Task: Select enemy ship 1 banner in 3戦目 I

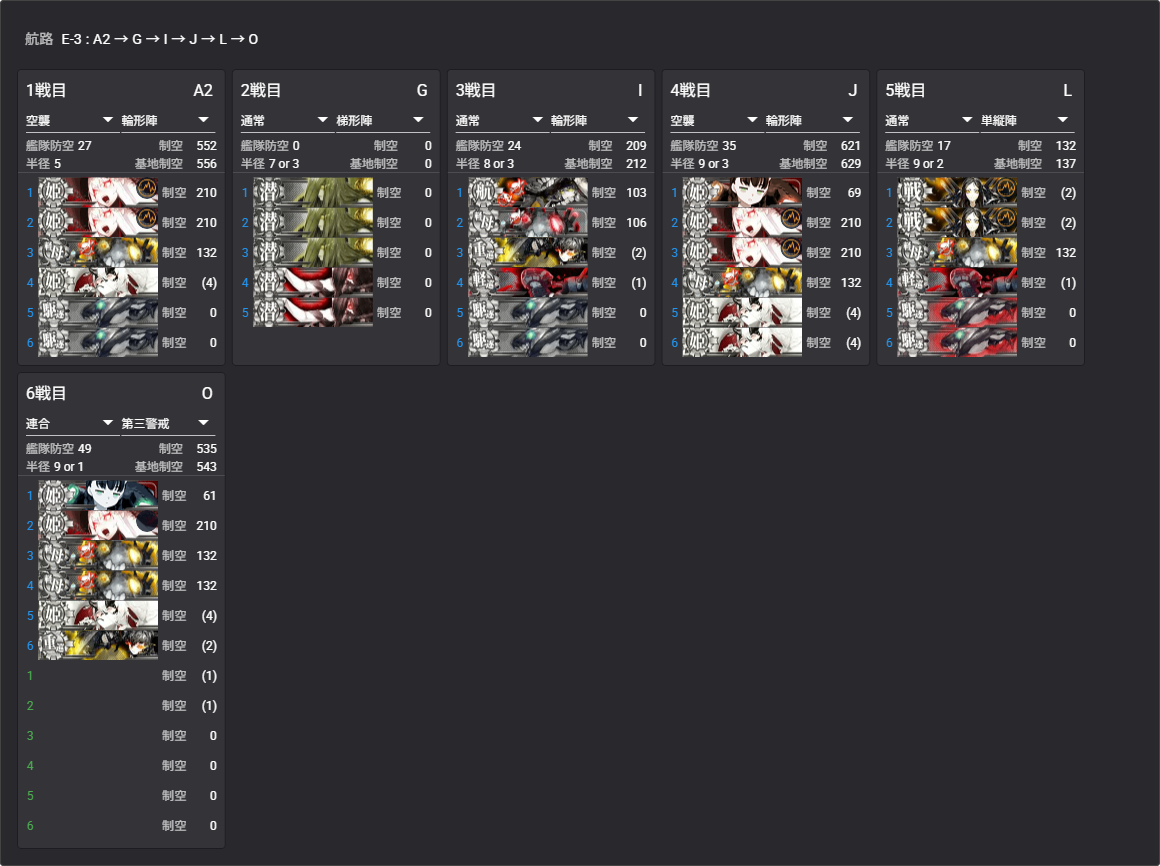Action: [x=528, y=192]
